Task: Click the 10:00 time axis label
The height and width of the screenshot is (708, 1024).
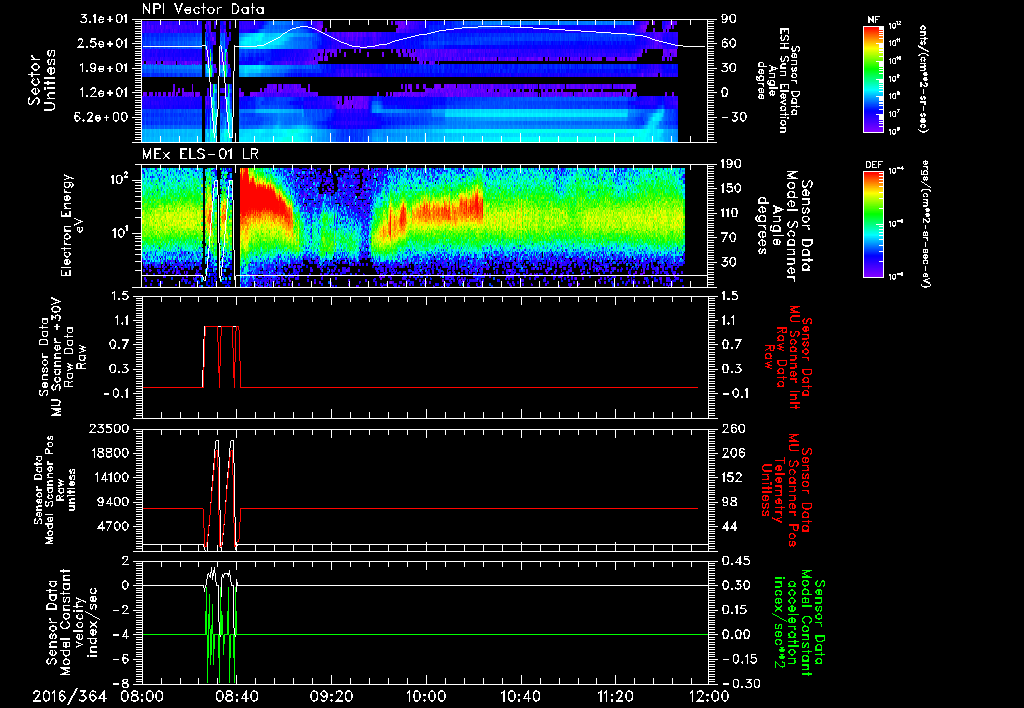Action: pyautogui.click(x=426, y=696)
